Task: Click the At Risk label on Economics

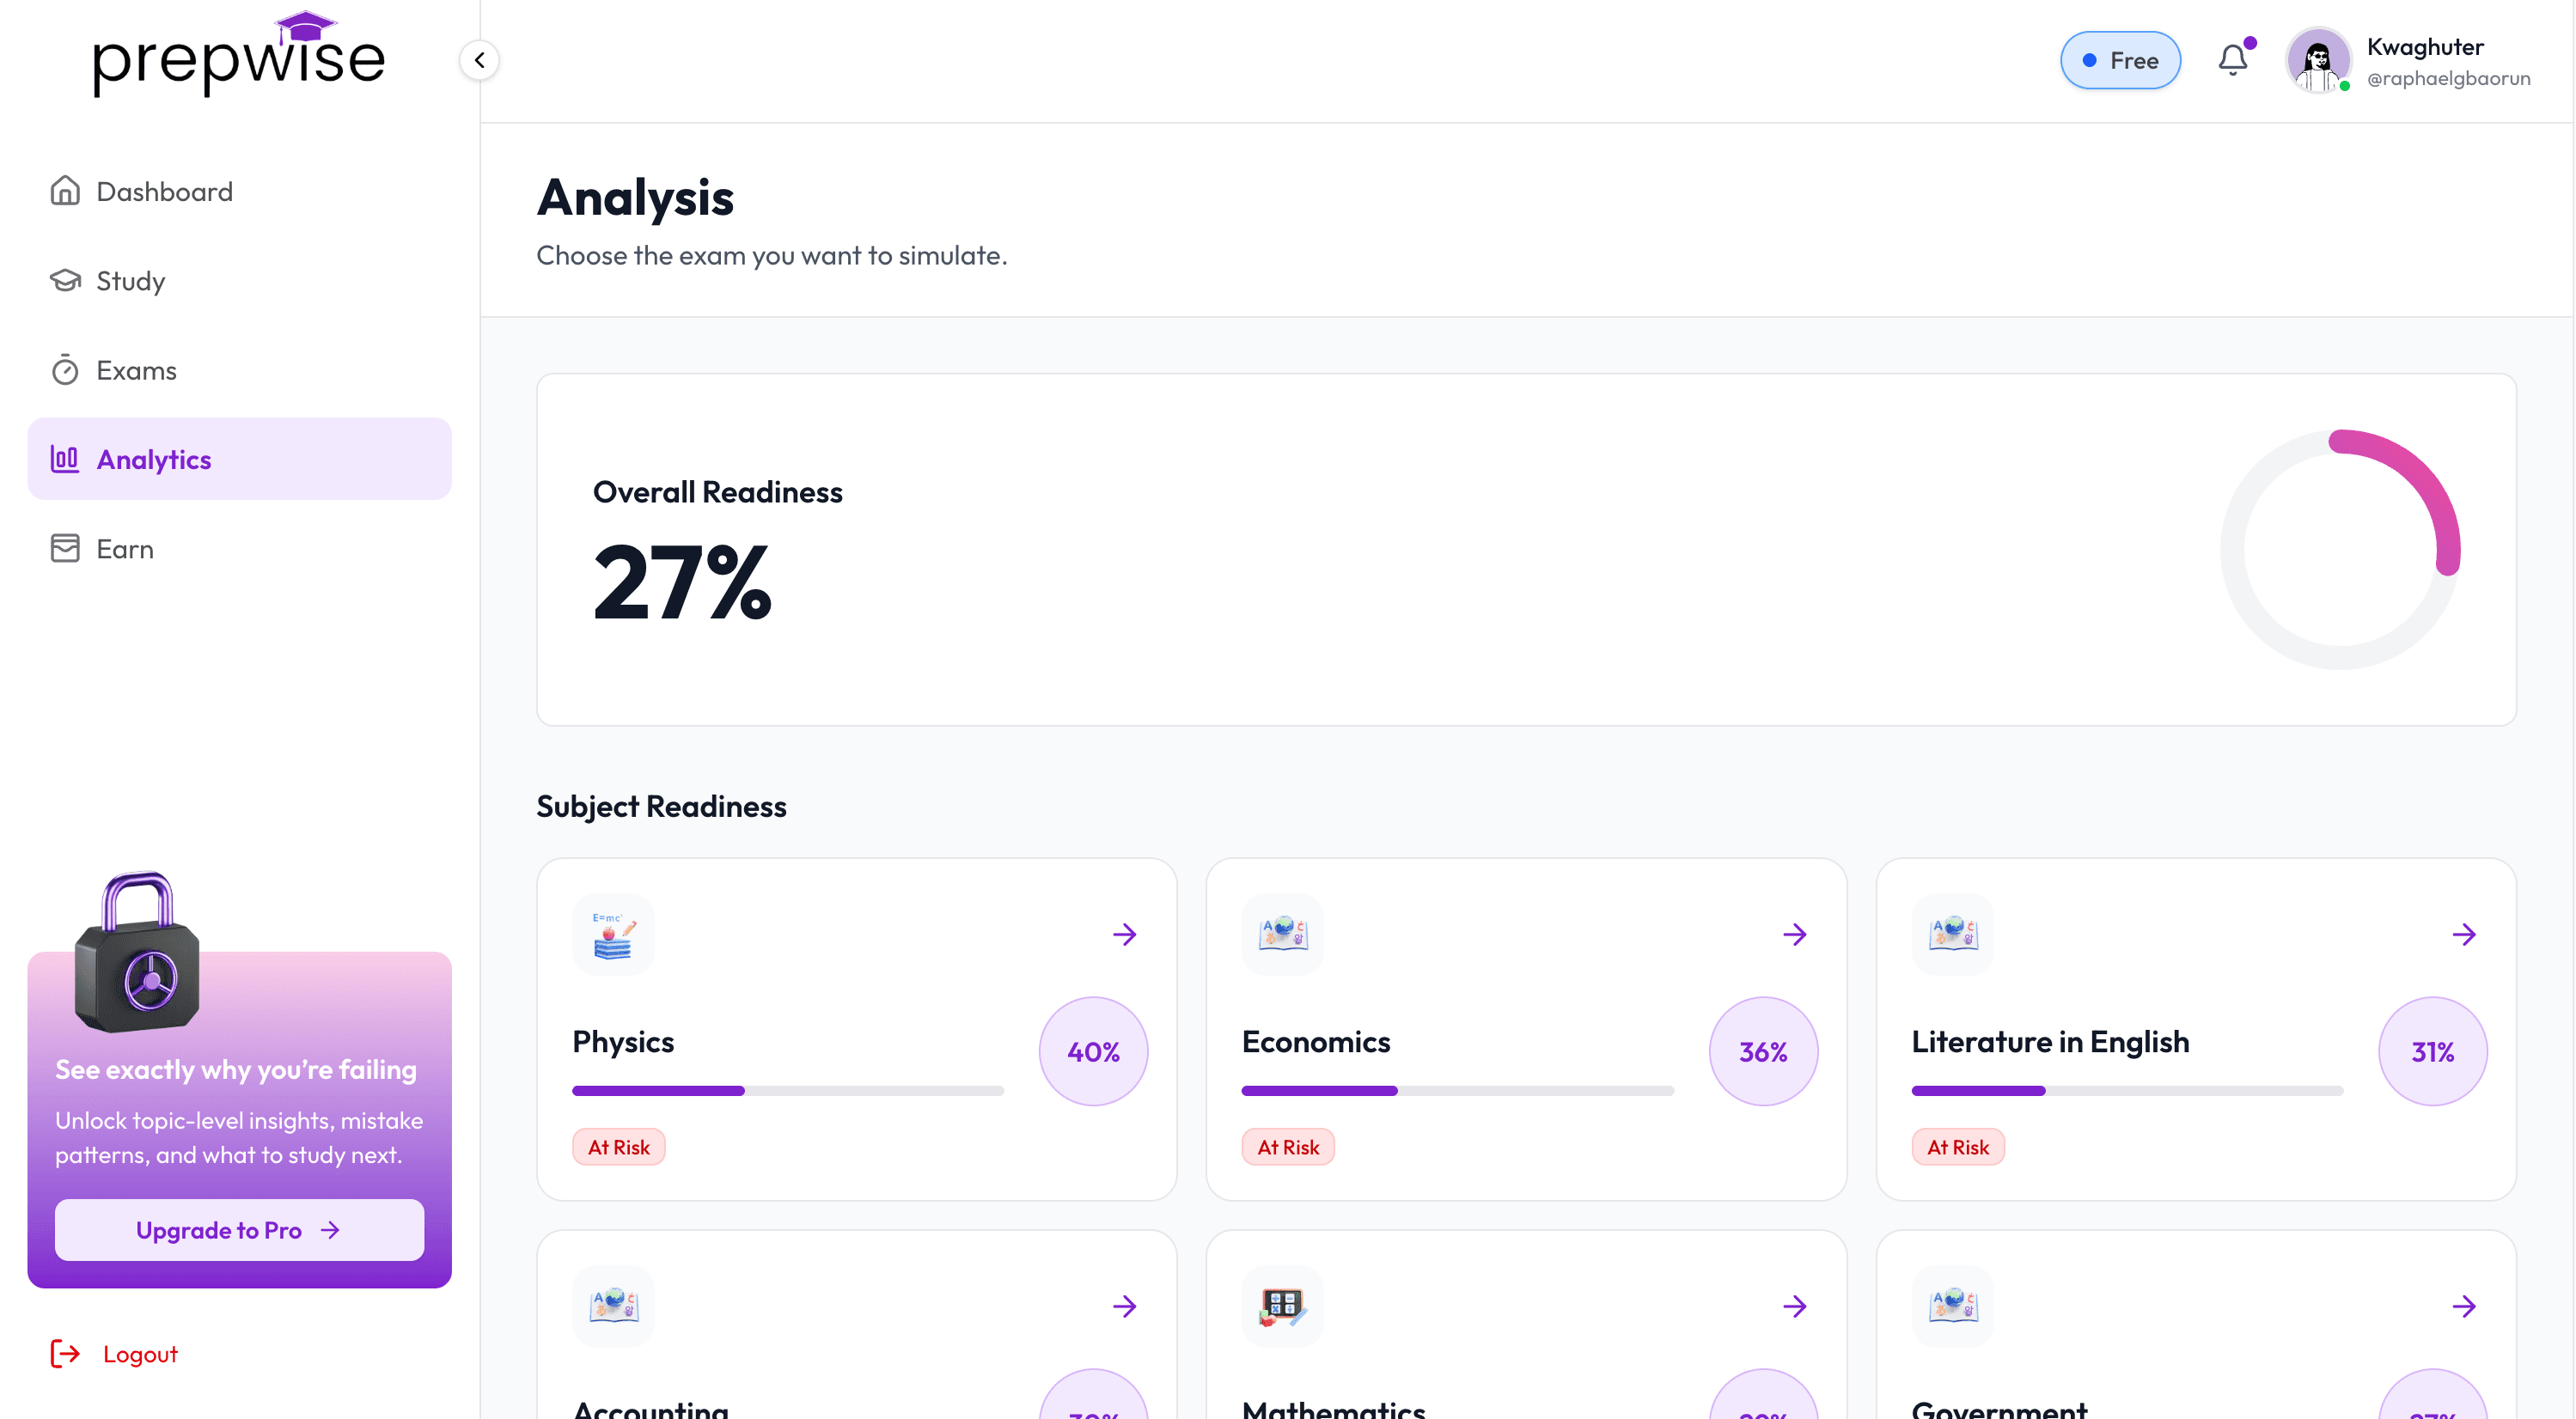Action: pos(1288,1146)
